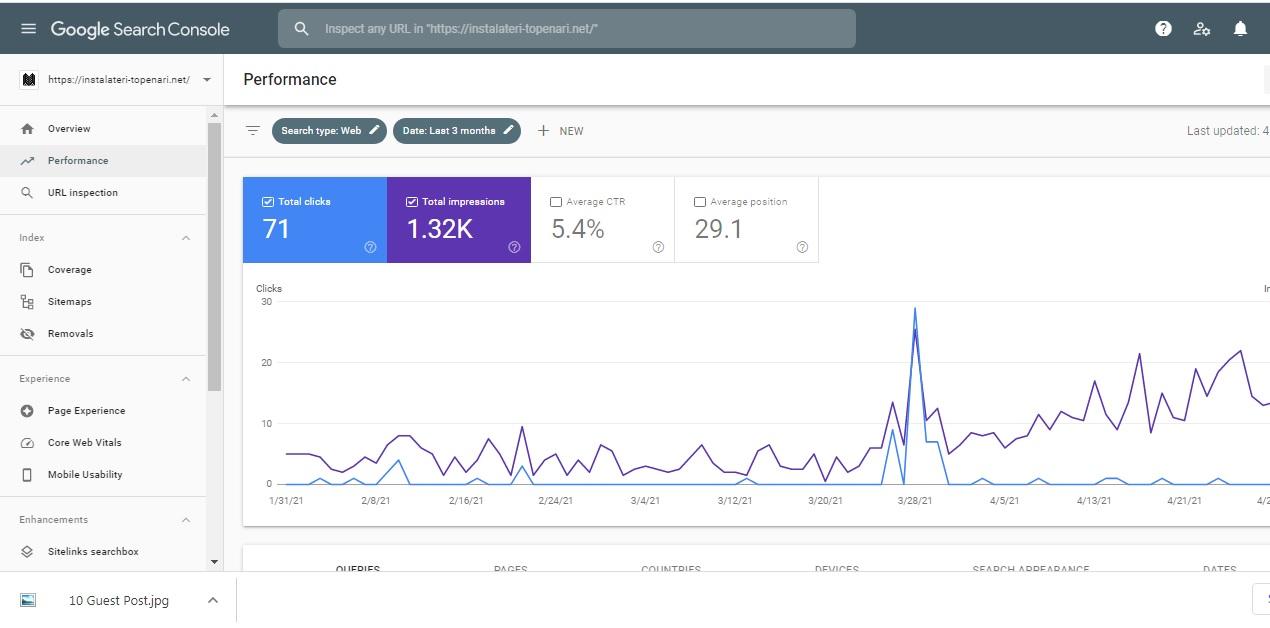The image size is (1270, 628).
Task: Check Average position card
Action: (x=700, y=201)
